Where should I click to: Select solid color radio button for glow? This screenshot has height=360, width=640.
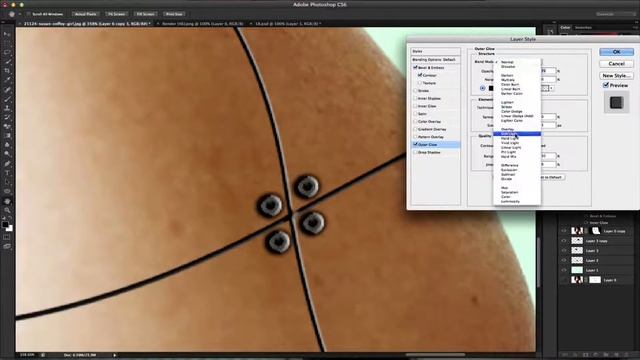pyautogui.click(x=482, y=88)
